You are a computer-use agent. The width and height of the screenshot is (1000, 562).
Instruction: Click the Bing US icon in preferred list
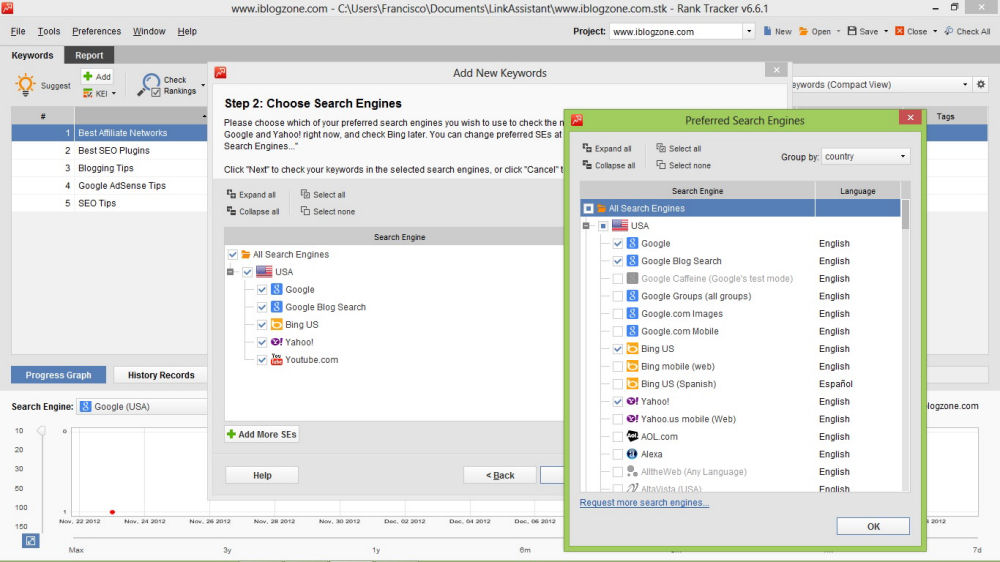click(632, 348)
